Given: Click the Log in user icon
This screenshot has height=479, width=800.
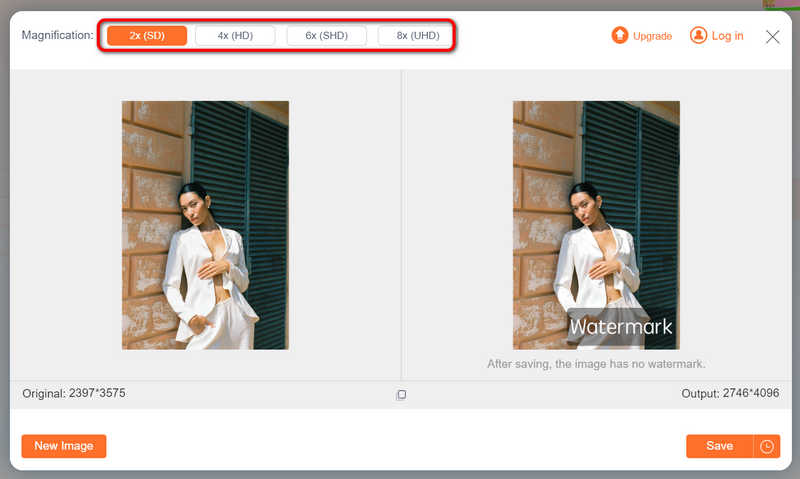Looking at the screenshot, I should [698, 35].
